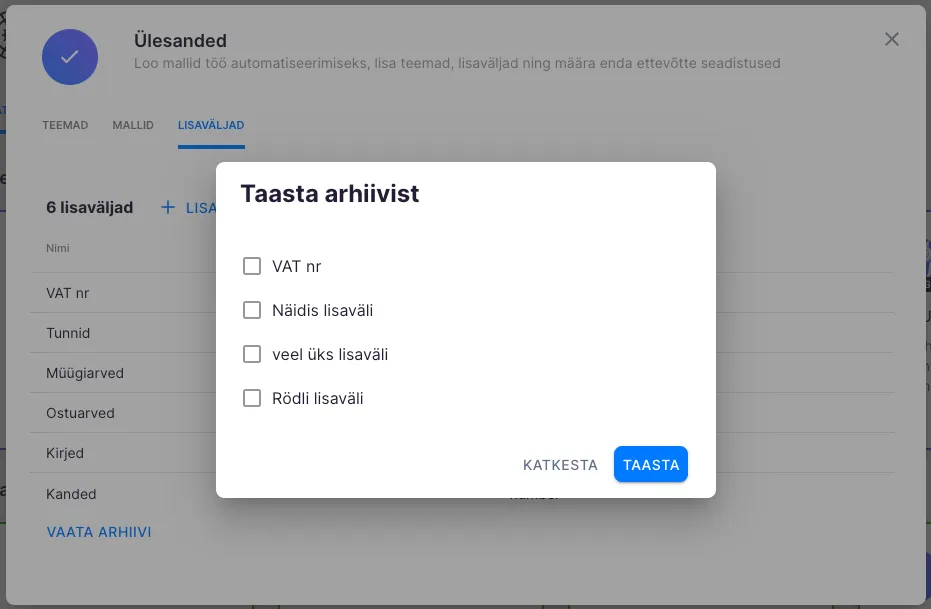The height and width of the screenshot is (609, 931).
Task: Open the MALLID tab
Action: 133,126
